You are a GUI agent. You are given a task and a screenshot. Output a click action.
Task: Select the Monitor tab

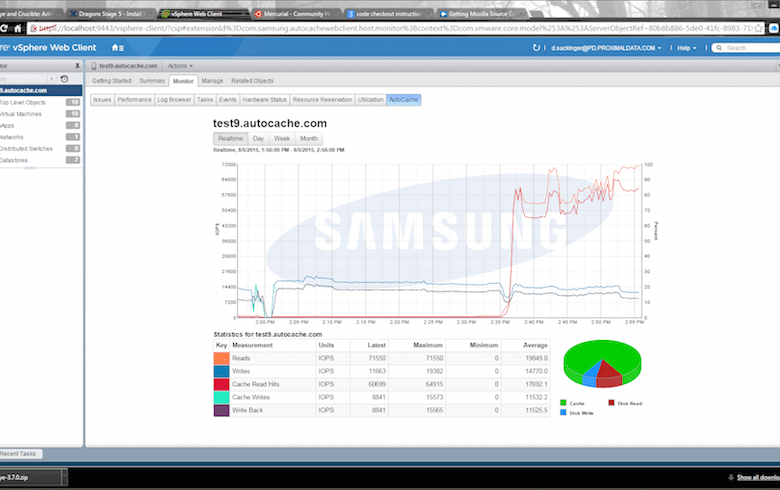[x=183, y=81]
